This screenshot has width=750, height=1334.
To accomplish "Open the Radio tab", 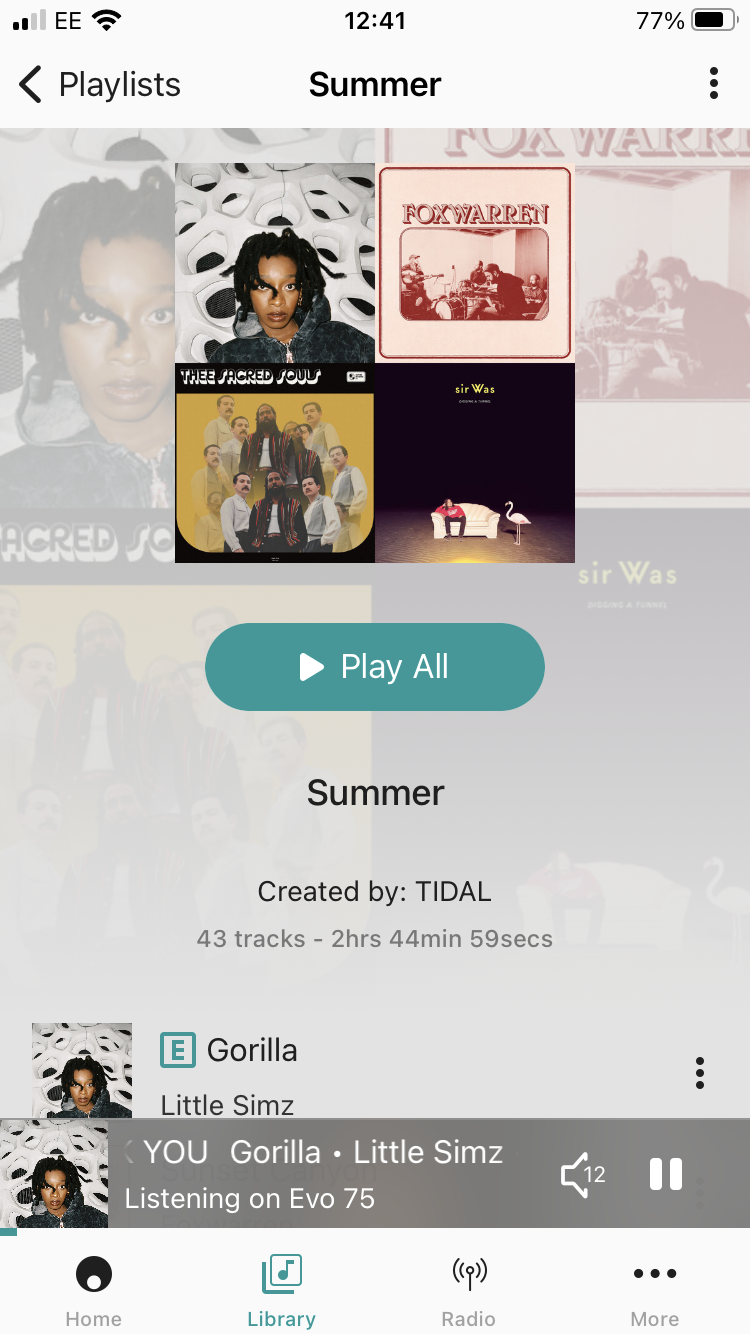I will (x=468, y=1292).
